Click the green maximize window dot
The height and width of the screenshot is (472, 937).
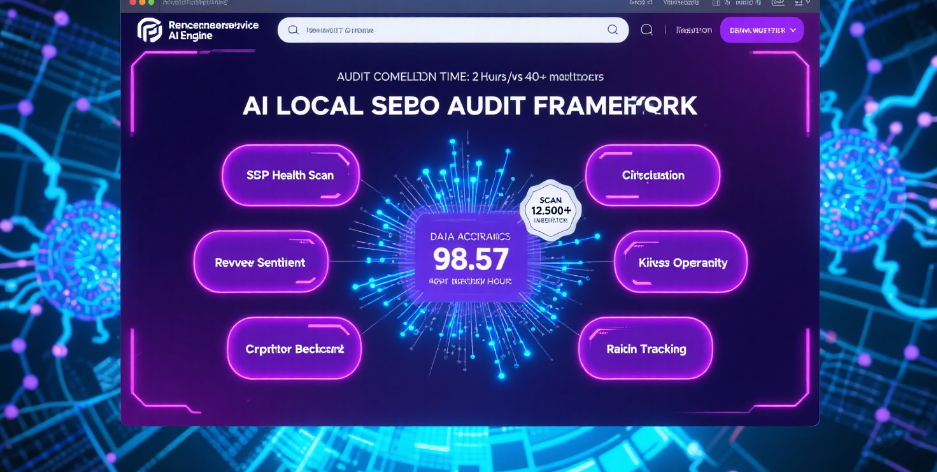click(151, 4)
